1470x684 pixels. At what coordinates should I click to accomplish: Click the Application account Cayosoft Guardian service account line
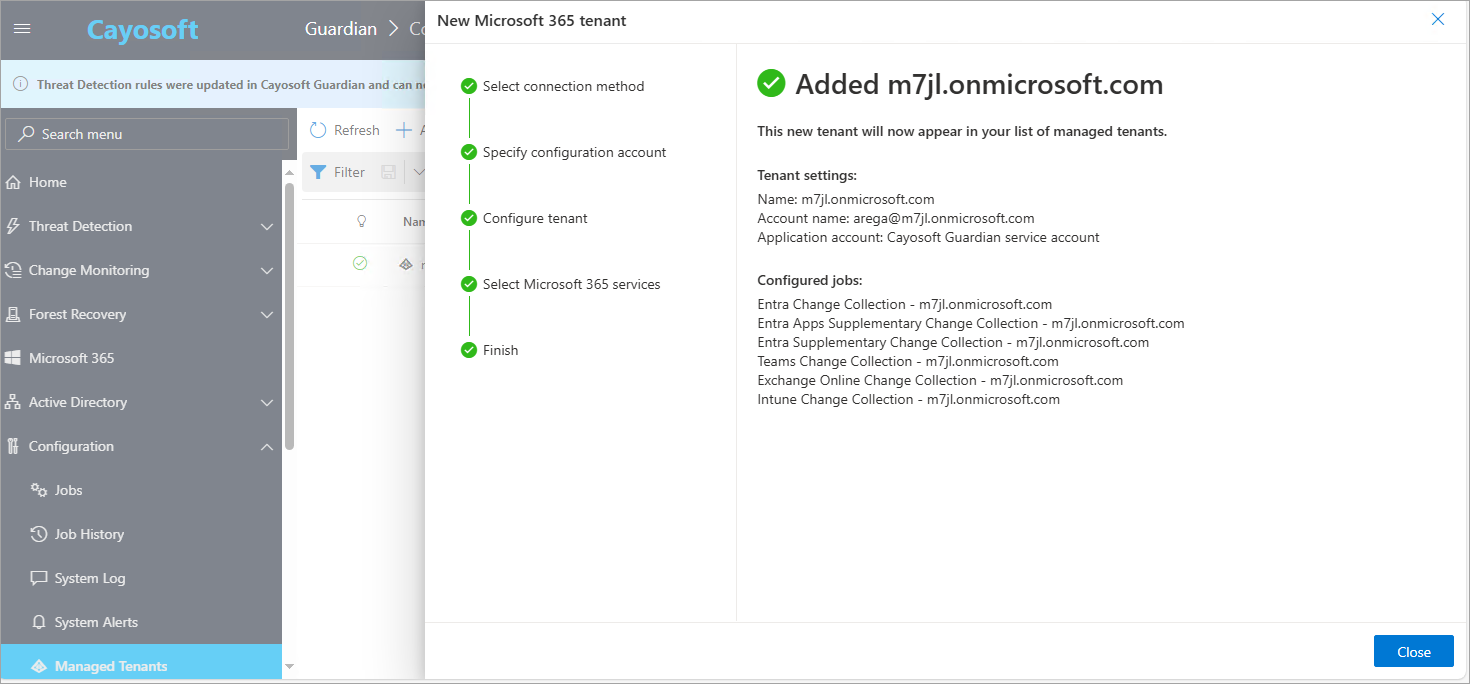pos(928,237)
